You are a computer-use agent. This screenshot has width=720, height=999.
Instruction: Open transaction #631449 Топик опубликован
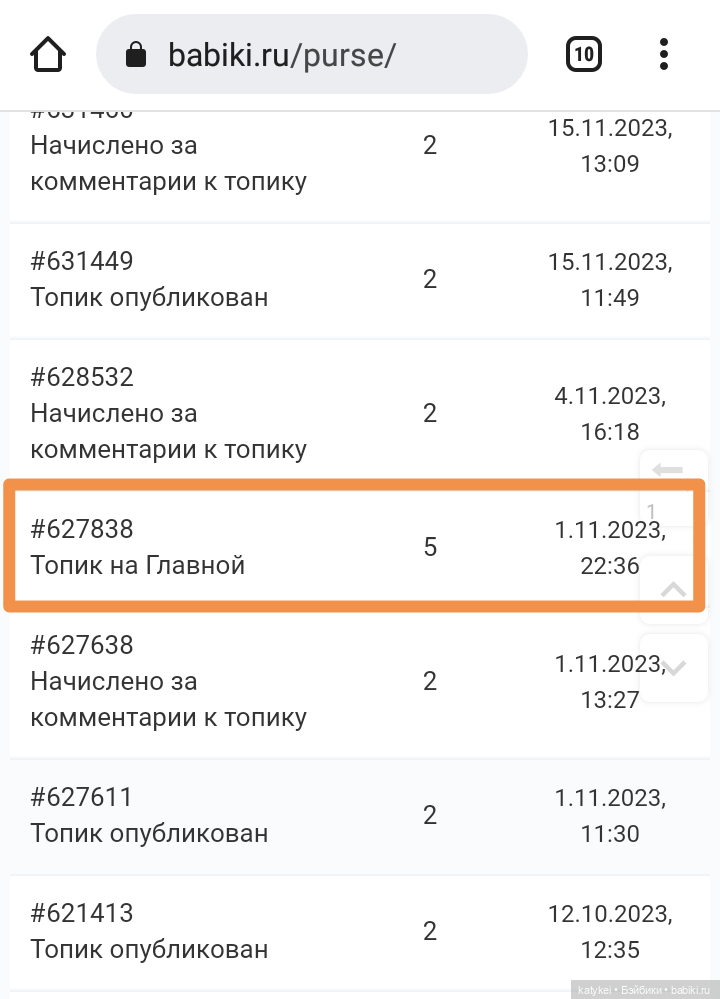(360, 280)
